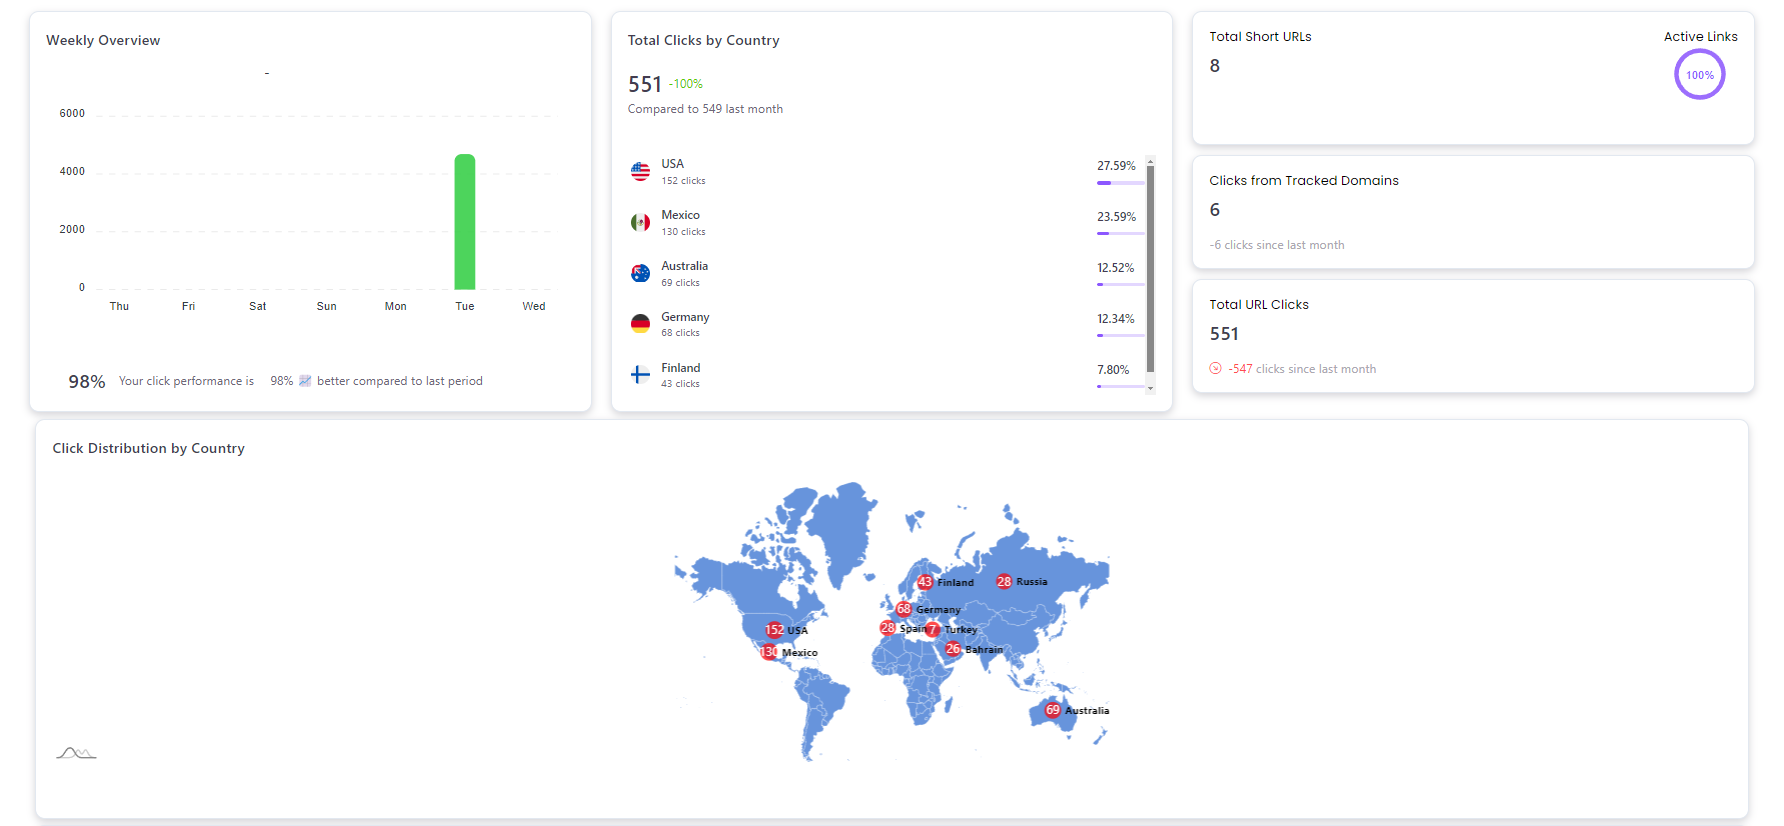The height and width of the screenshot is (826, 1784).
Task: Click the '69 clicks' text under Australia
Action: [680, 283]
